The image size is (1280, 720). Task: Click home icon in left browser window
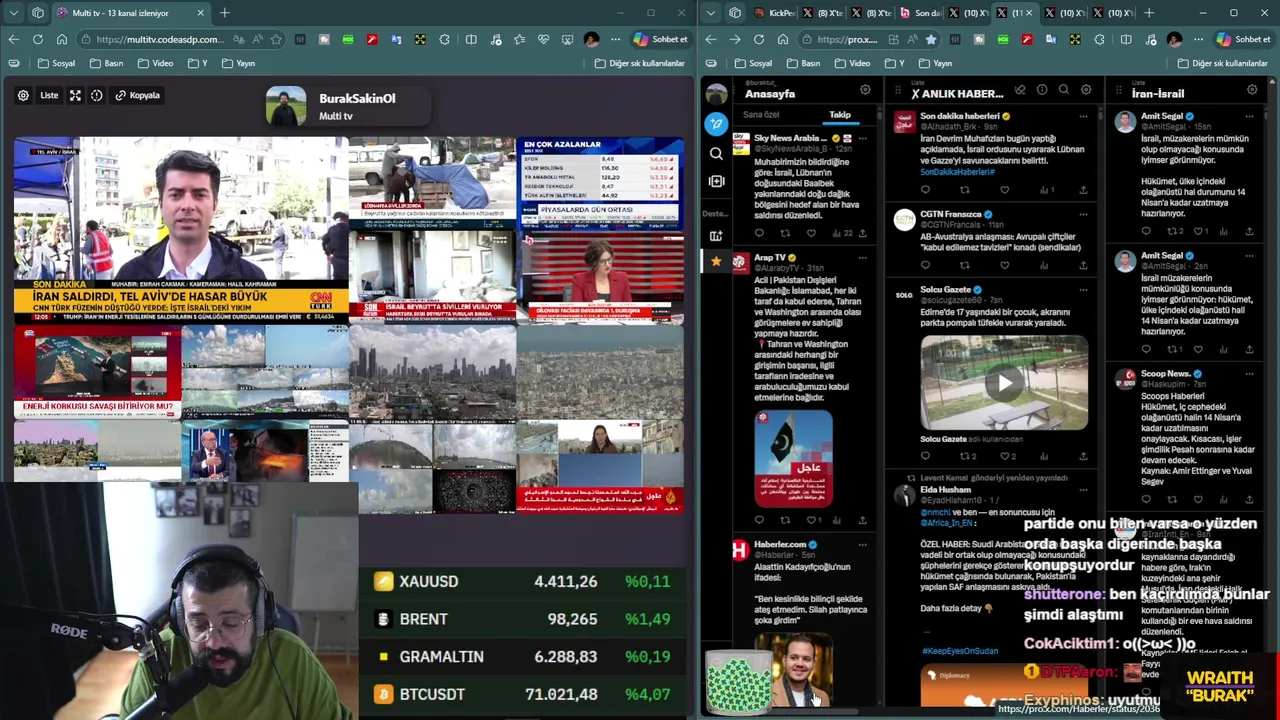pyautogui.click(x=61, y=39)
